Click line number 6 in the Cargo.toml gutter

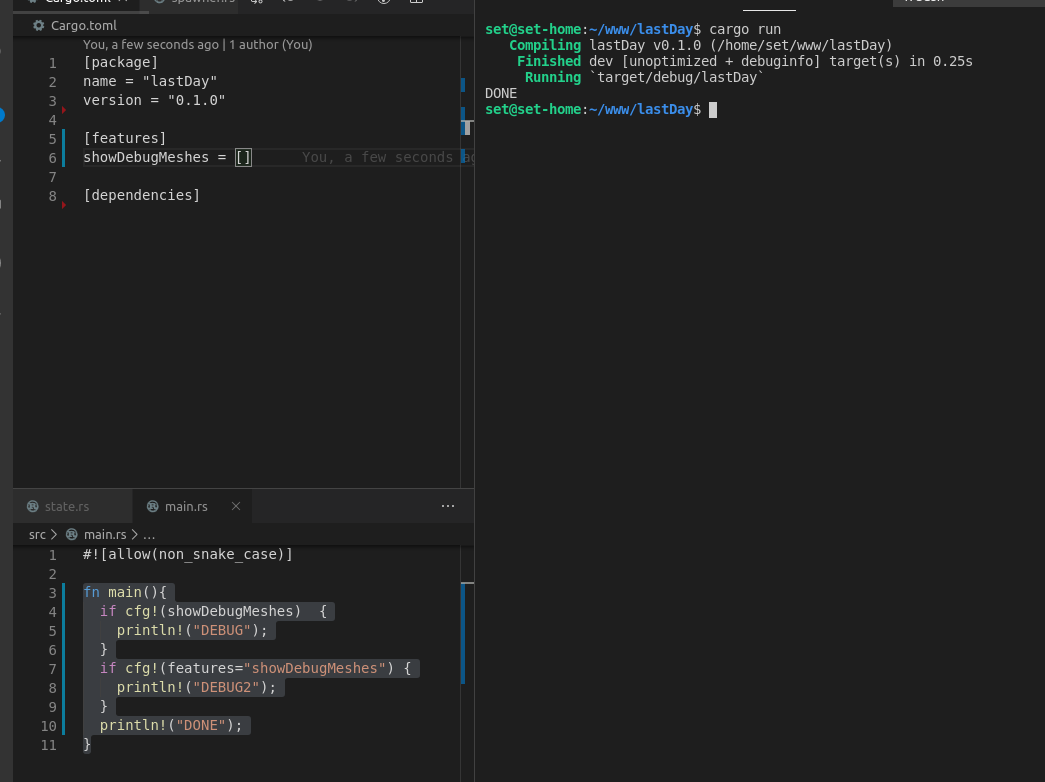click(x=53, y=159)
